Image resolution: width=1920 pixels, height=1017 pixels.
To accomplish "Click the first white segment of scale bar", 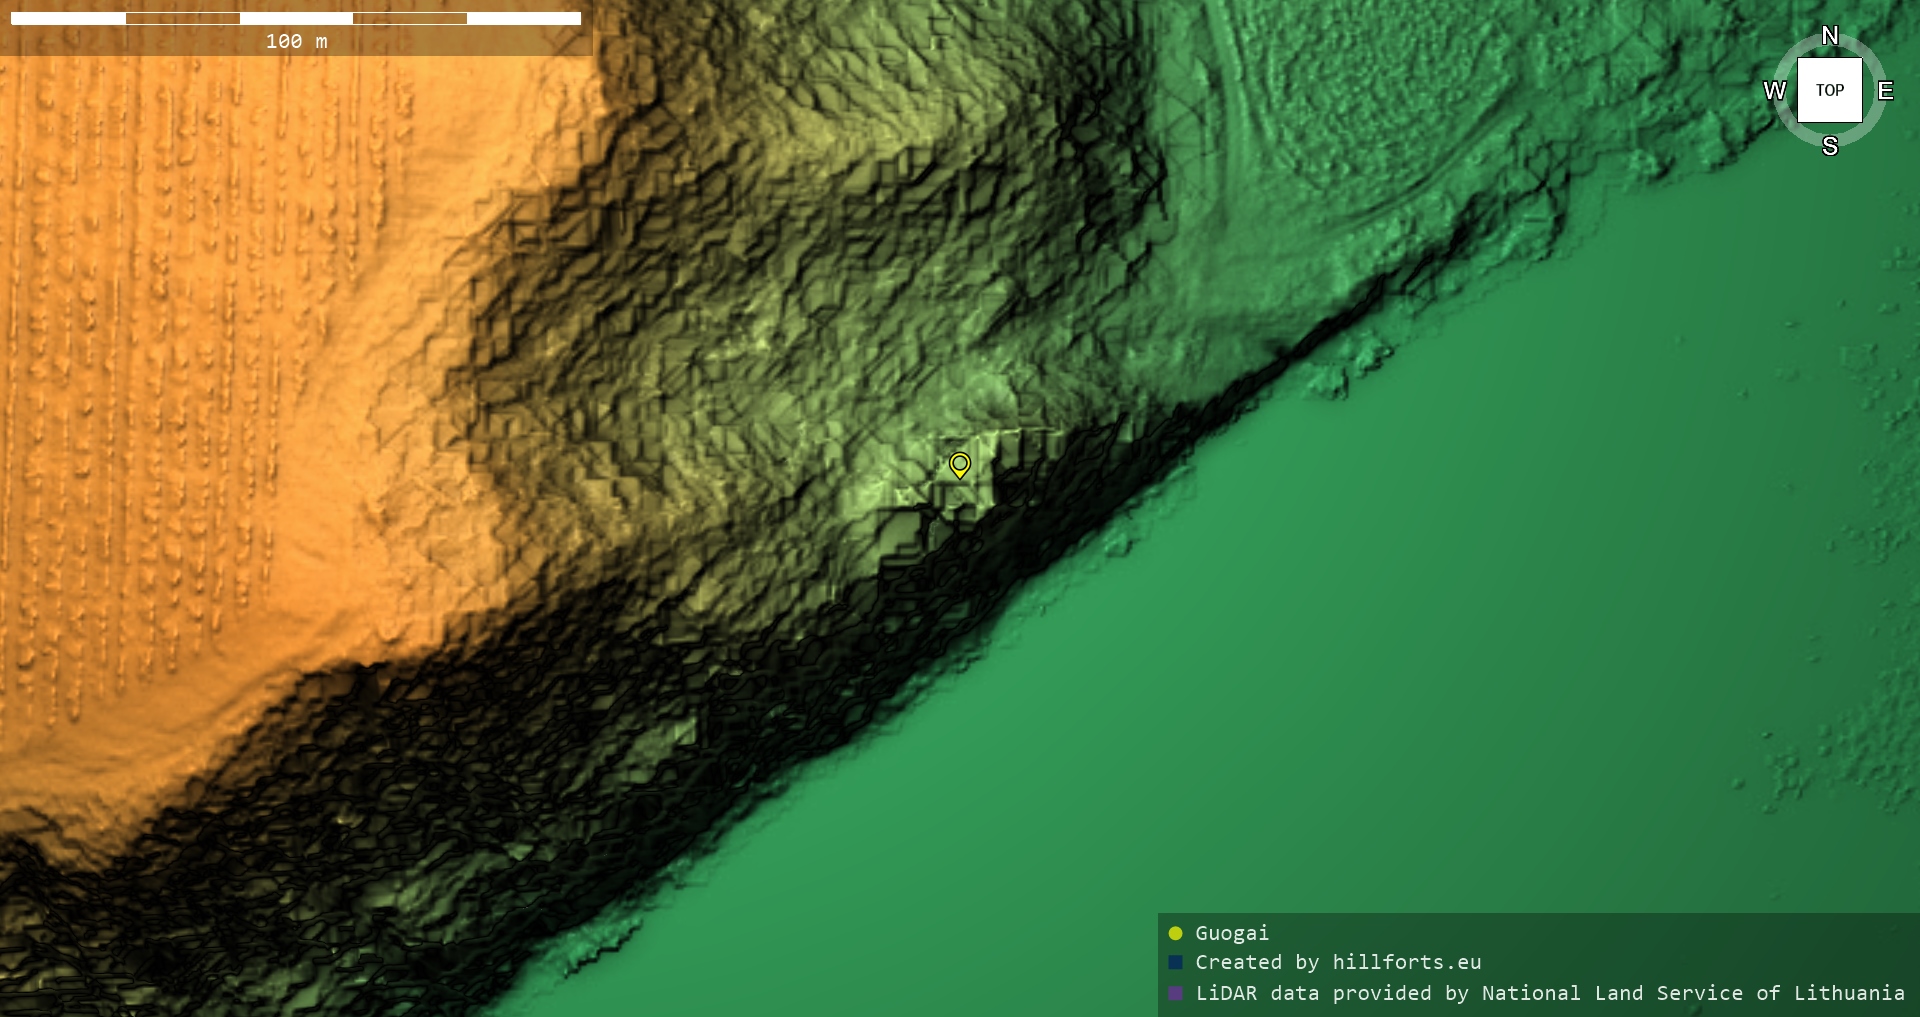I will coord(68,18).
